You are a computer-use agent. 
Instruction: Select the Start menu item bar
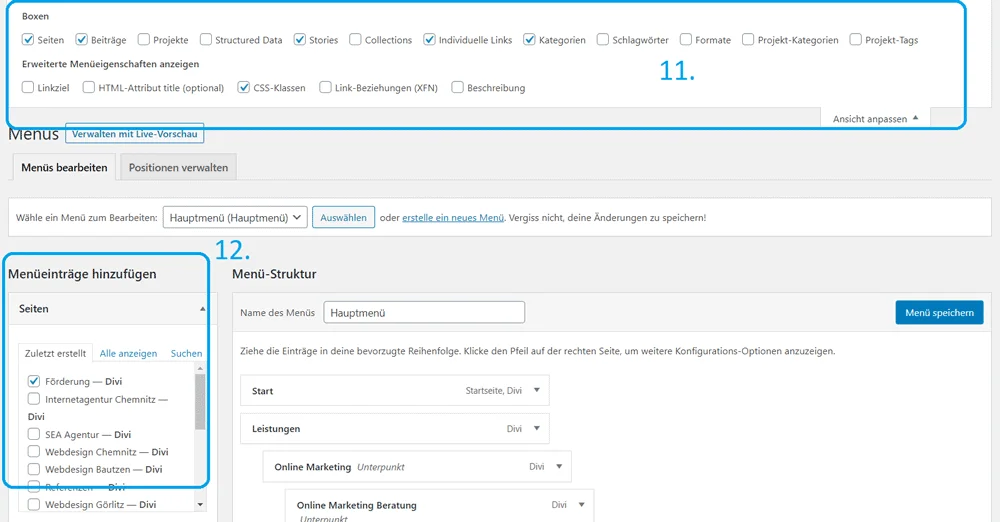tap(395, 391)
